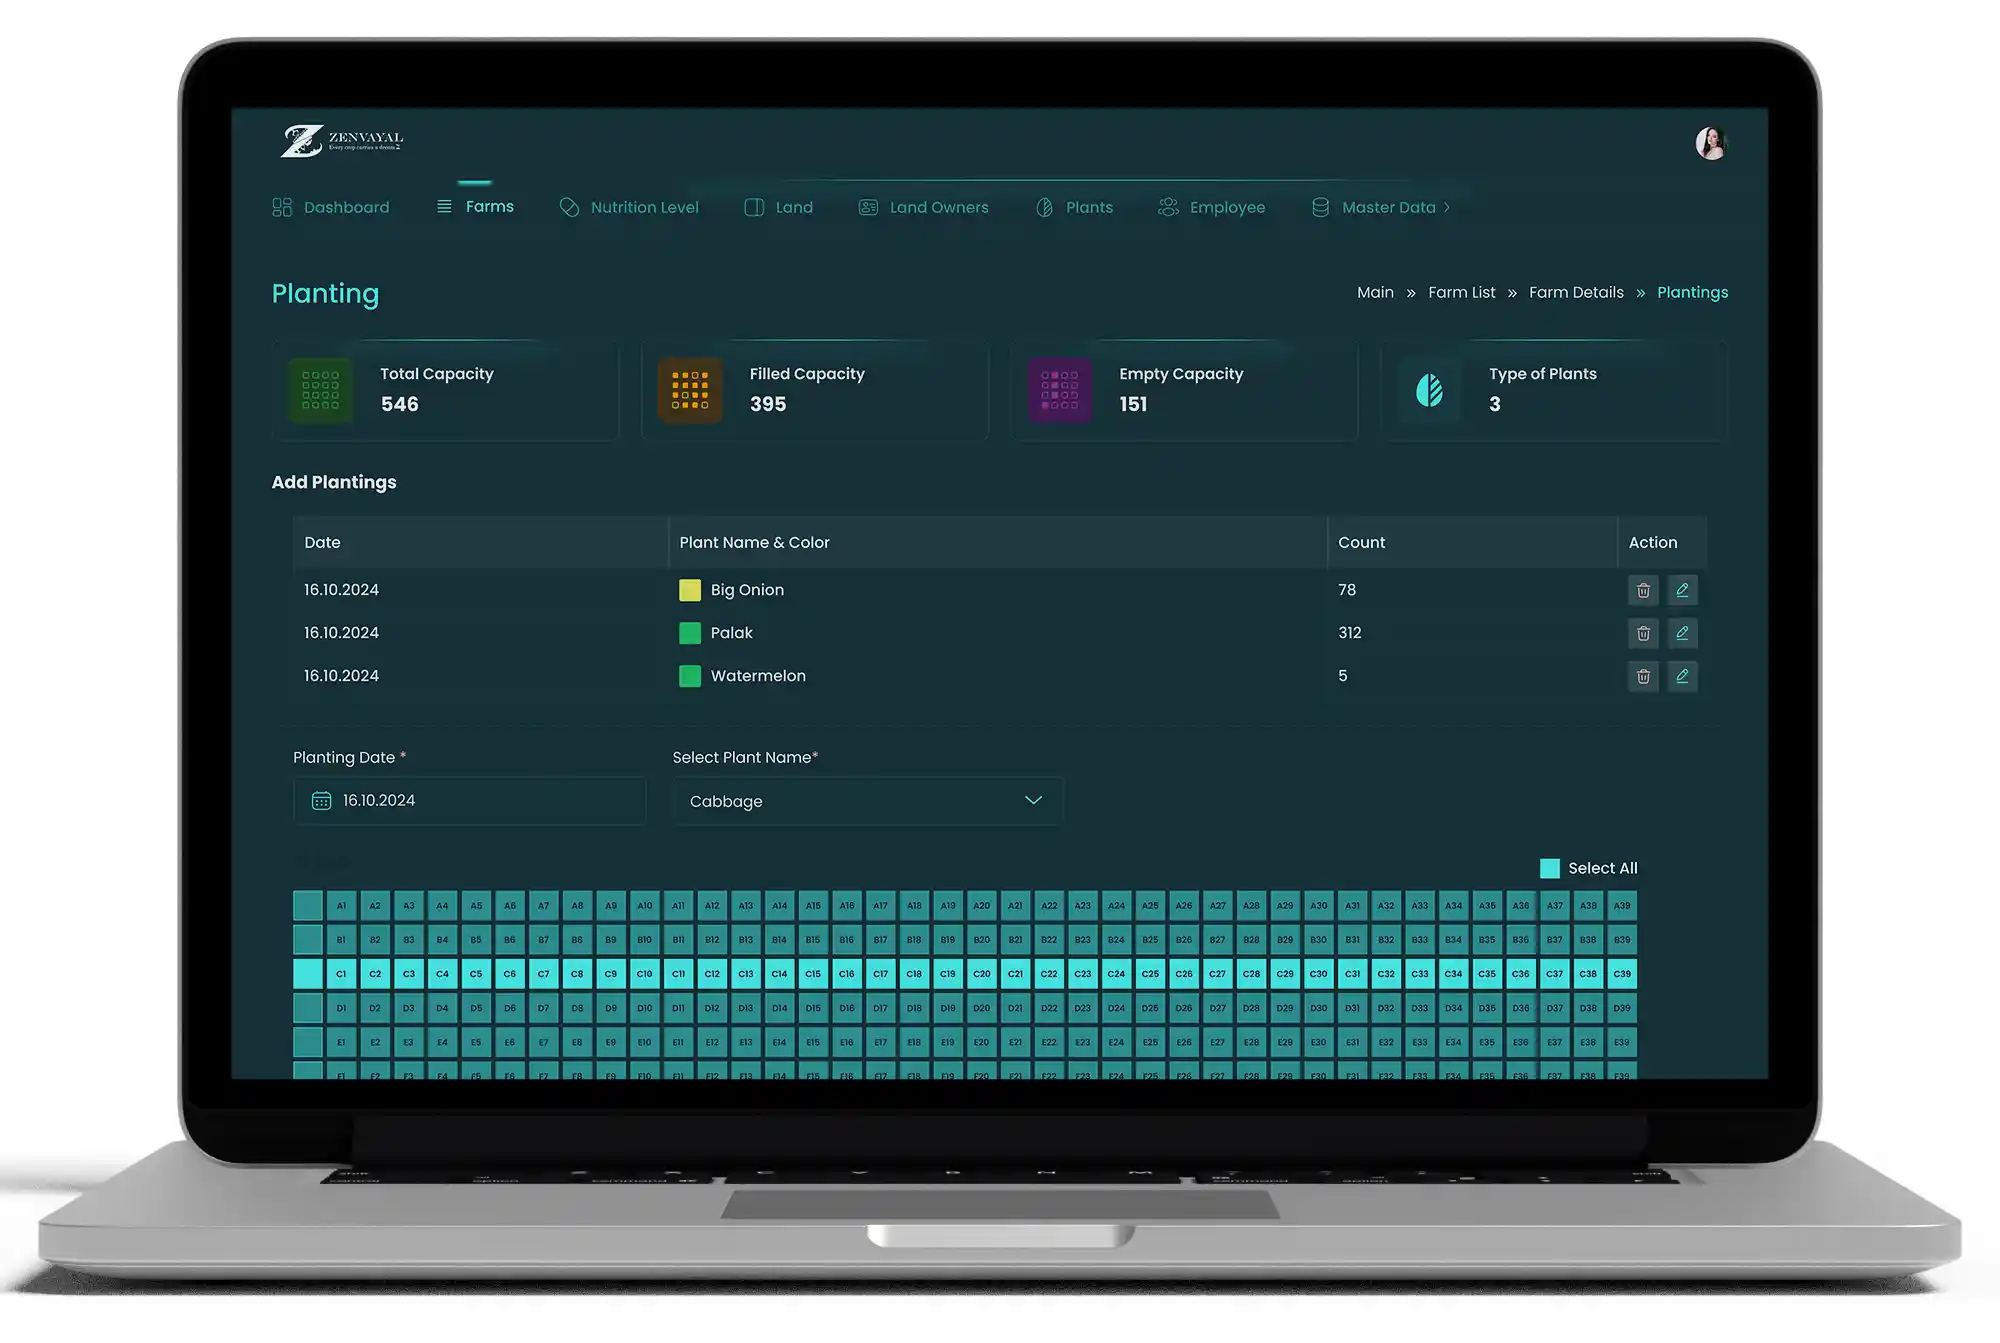
Task: Click the Zenvayal logo
Action: point(341,141)
